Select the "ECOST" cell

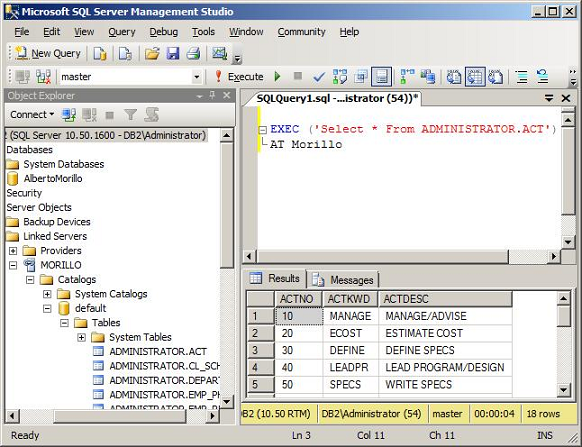click(x=350, y=333)
